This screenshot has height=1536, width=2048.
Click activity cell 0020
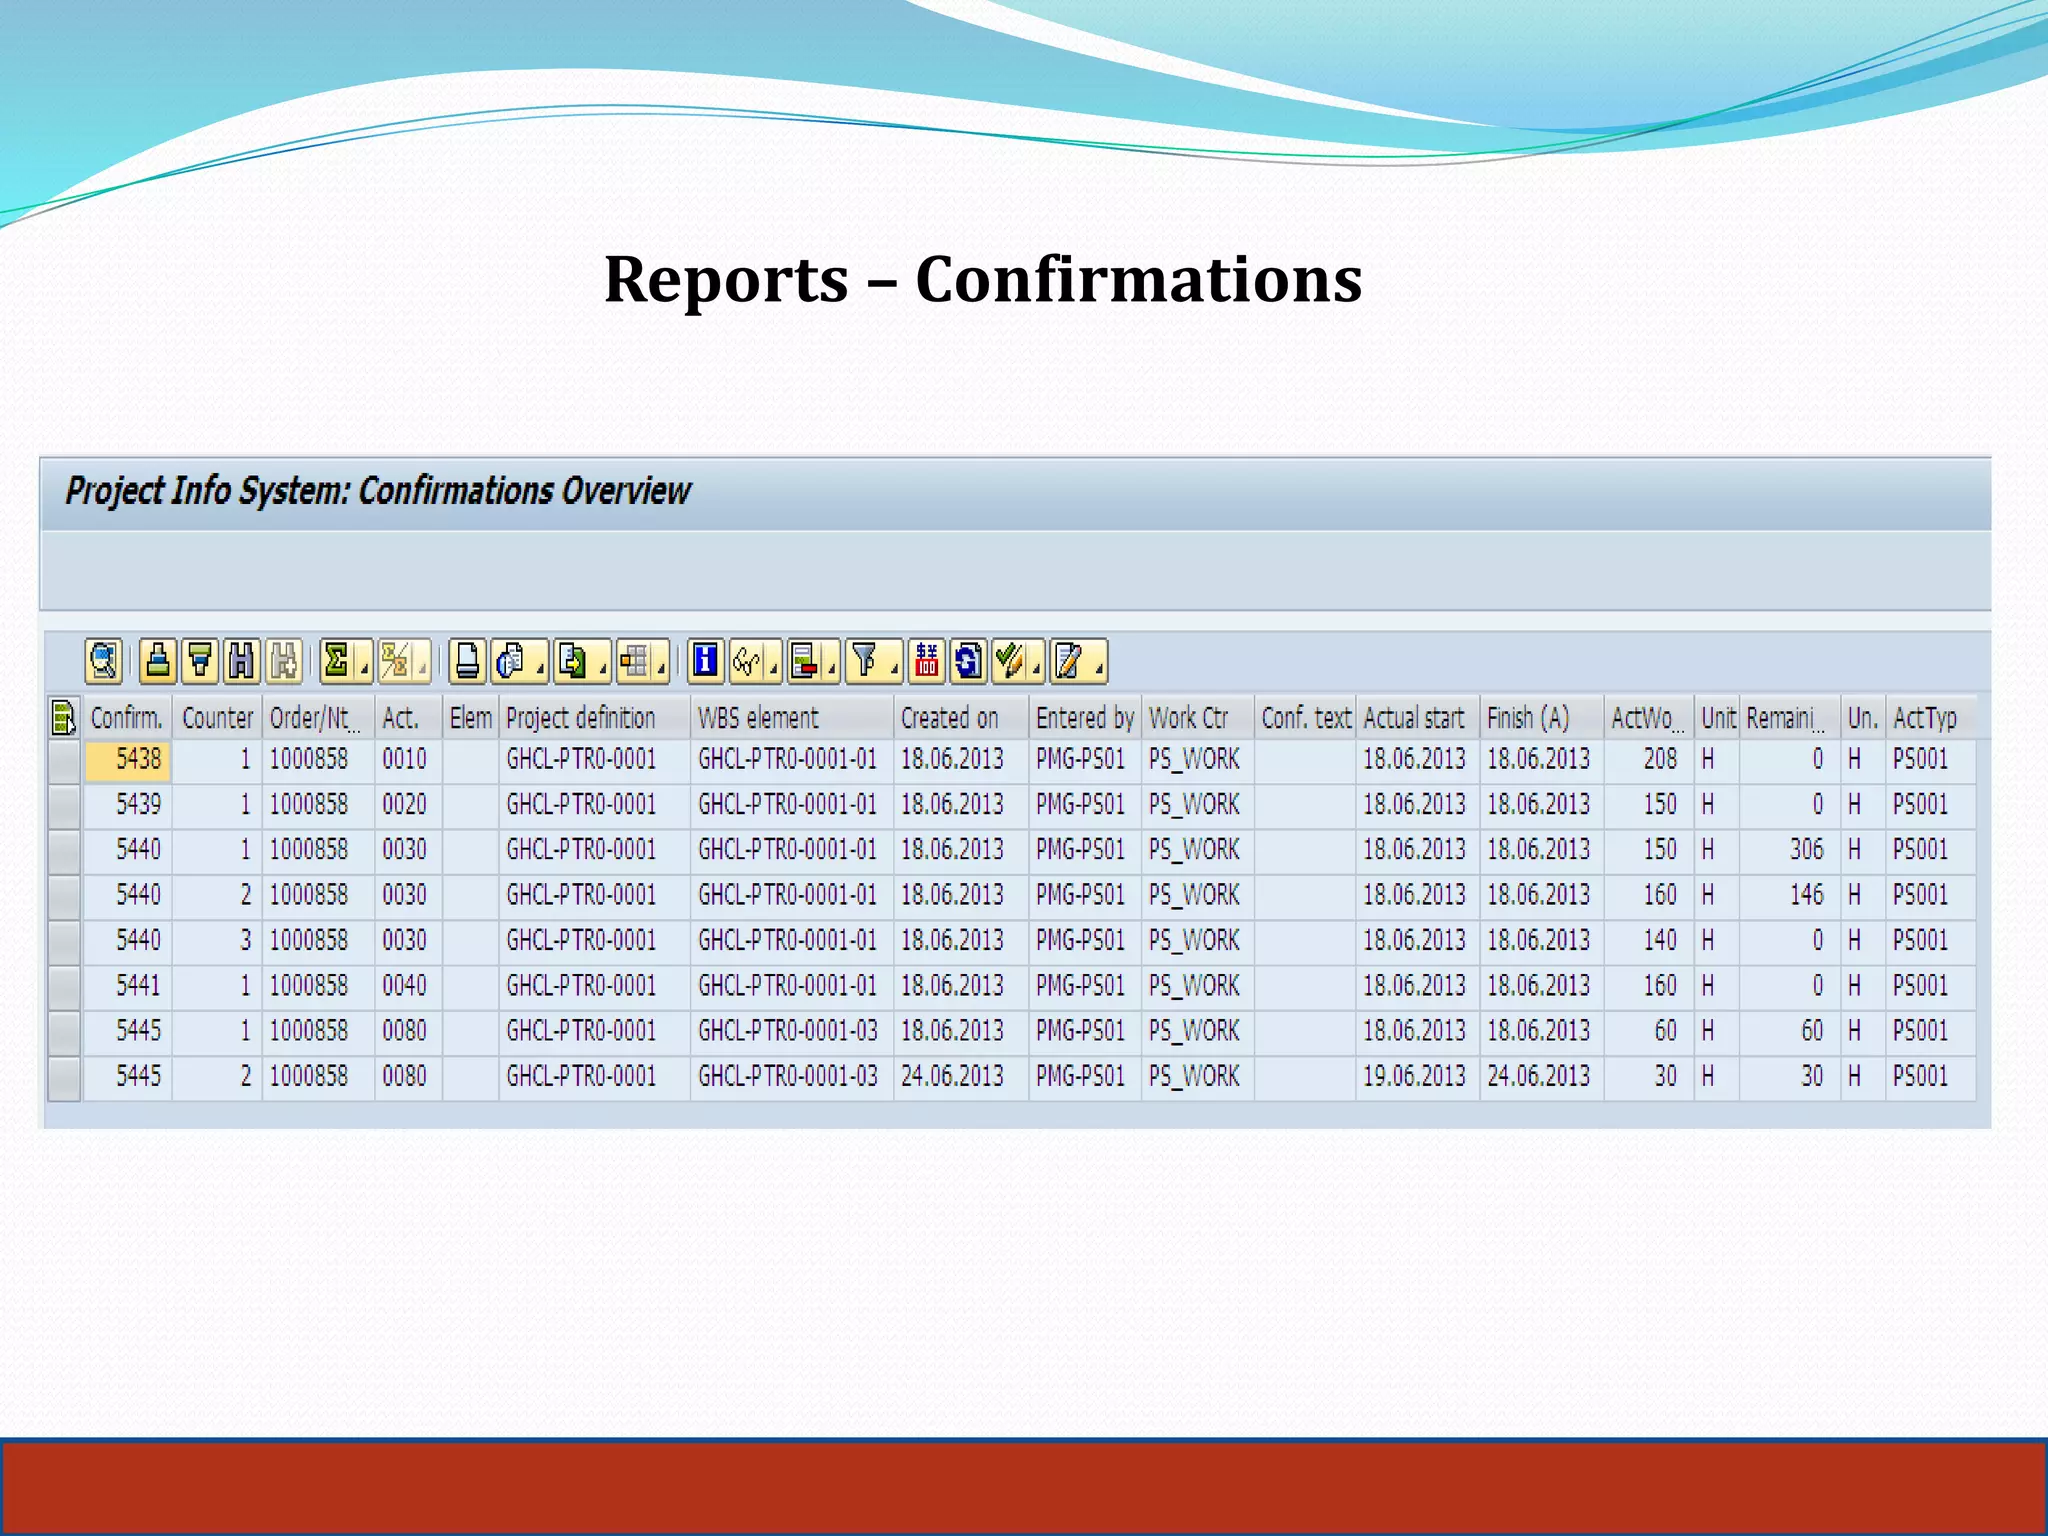point(404,805)
